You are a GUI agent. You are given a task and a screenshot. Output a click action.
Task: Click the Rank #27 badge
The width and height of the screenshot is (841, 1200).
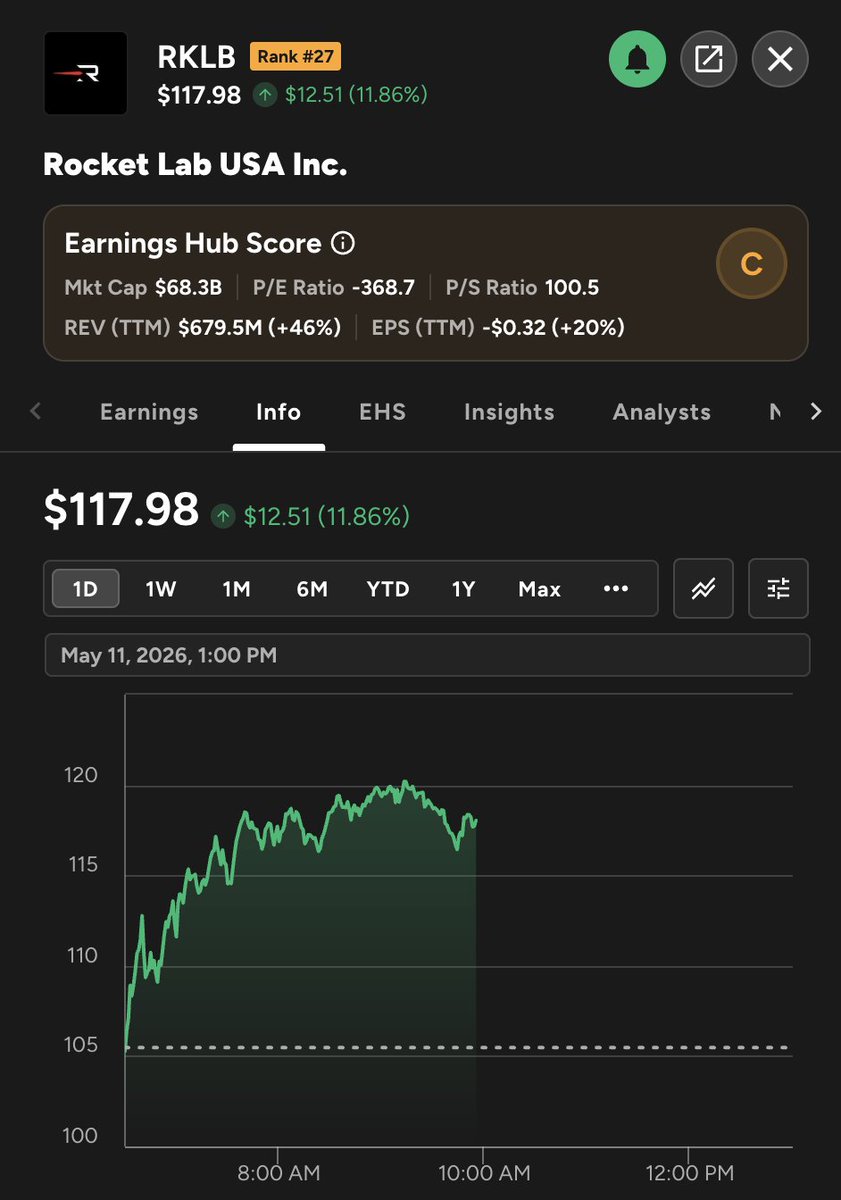point(295,57)
